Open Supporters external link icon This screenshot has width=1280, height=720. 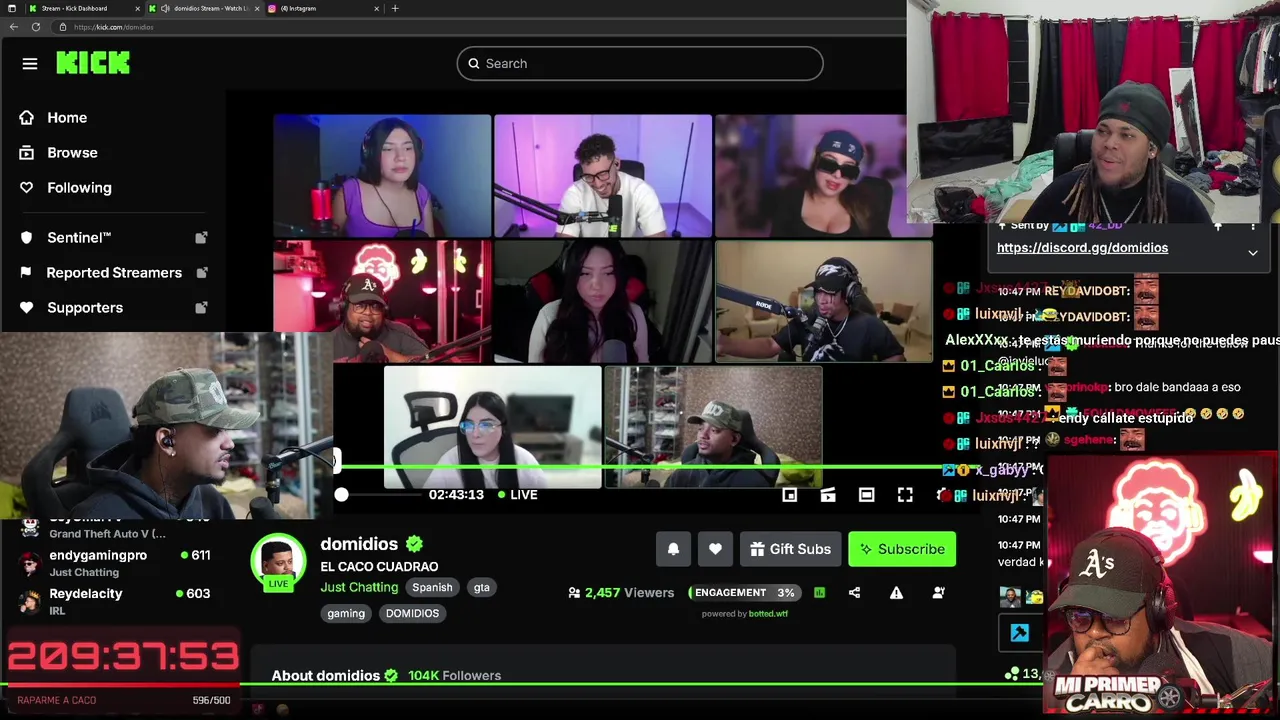pyautogui.click(x=201, y=308)
